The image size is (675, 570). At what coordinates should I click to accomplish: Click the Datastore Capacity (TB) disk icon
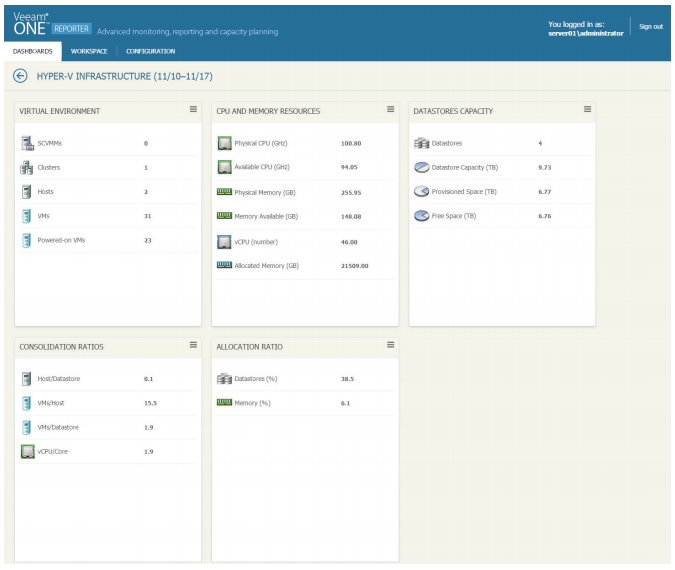(422, 167)
